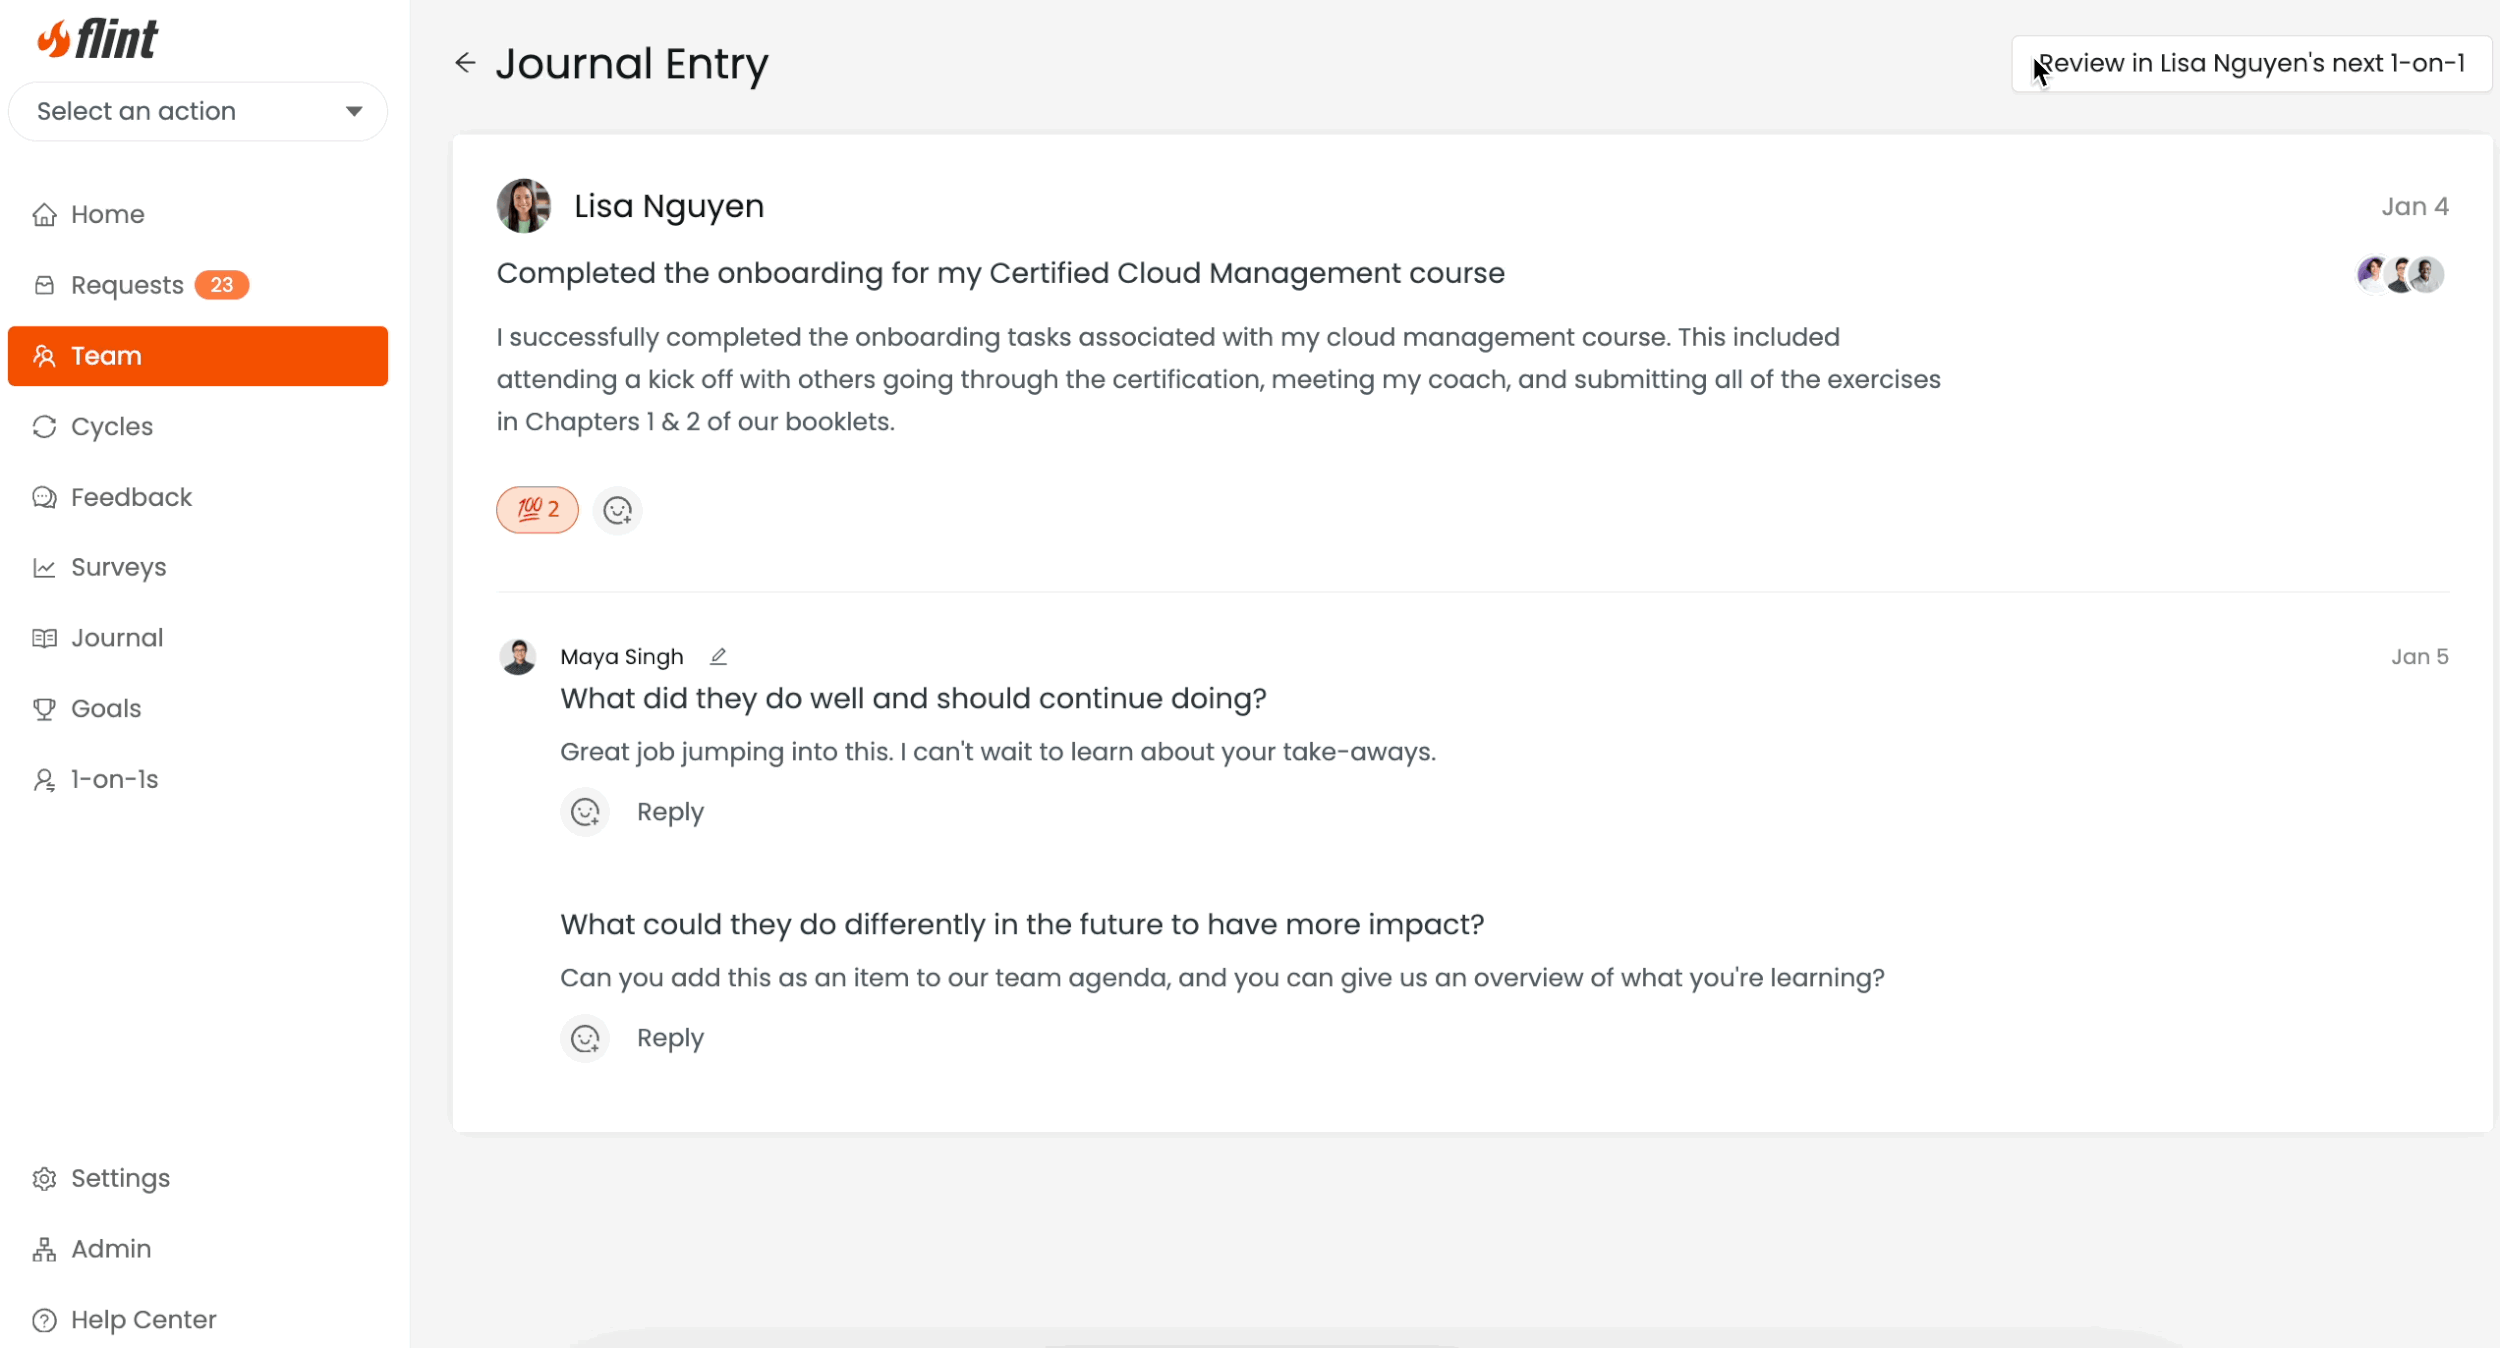Add reaction to the 'Great job' response
2500x1348 pixels.
[585, 812]
